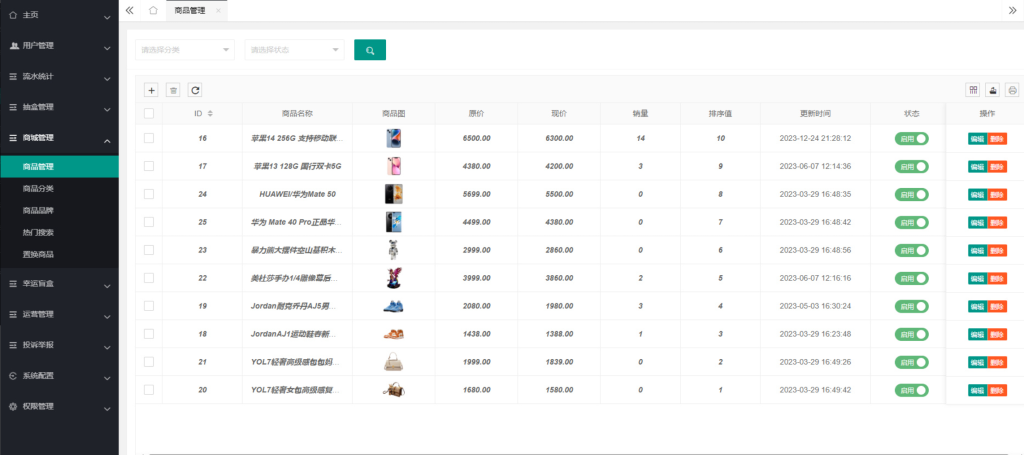
Task: Click the 删除 button for ID 20
Action: [997, 390]
